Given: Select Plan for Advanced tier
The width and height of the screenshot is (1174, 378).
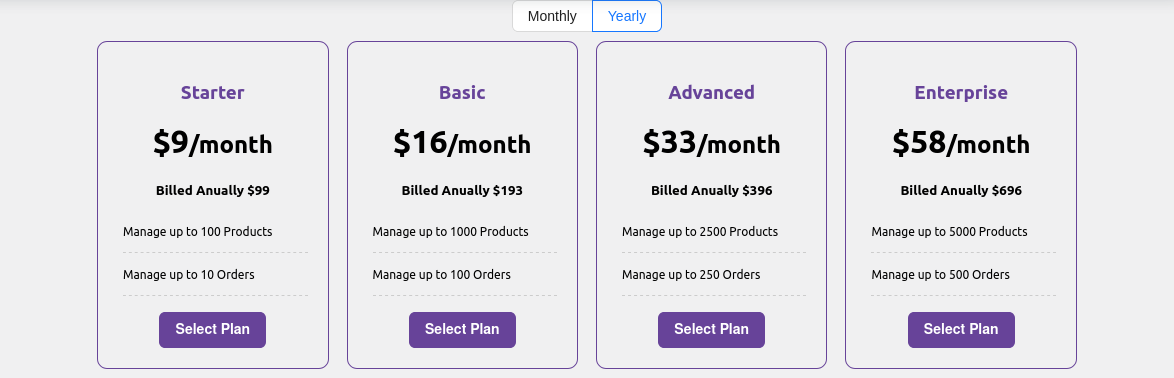Looking at the screenshot, I should click(711, 330).
